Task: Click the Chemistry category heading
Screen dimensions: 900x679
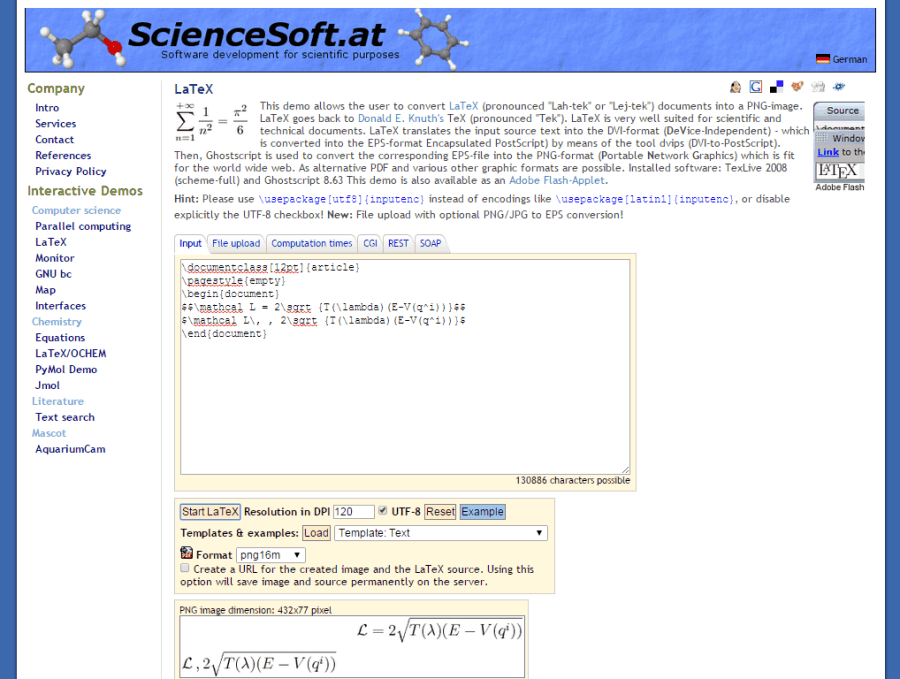Action: tap(57, 322)
